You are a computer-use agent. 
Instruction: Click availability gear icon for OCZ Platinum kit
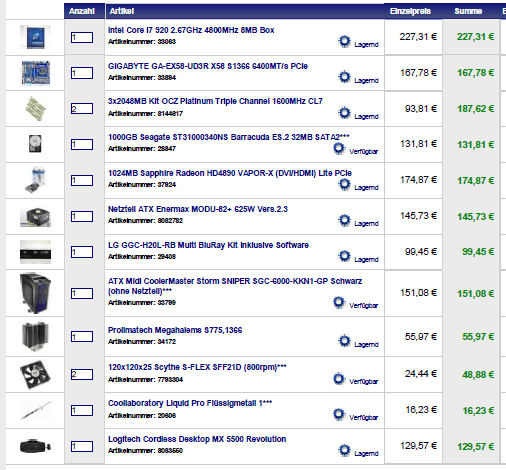(x=344, y=113)
